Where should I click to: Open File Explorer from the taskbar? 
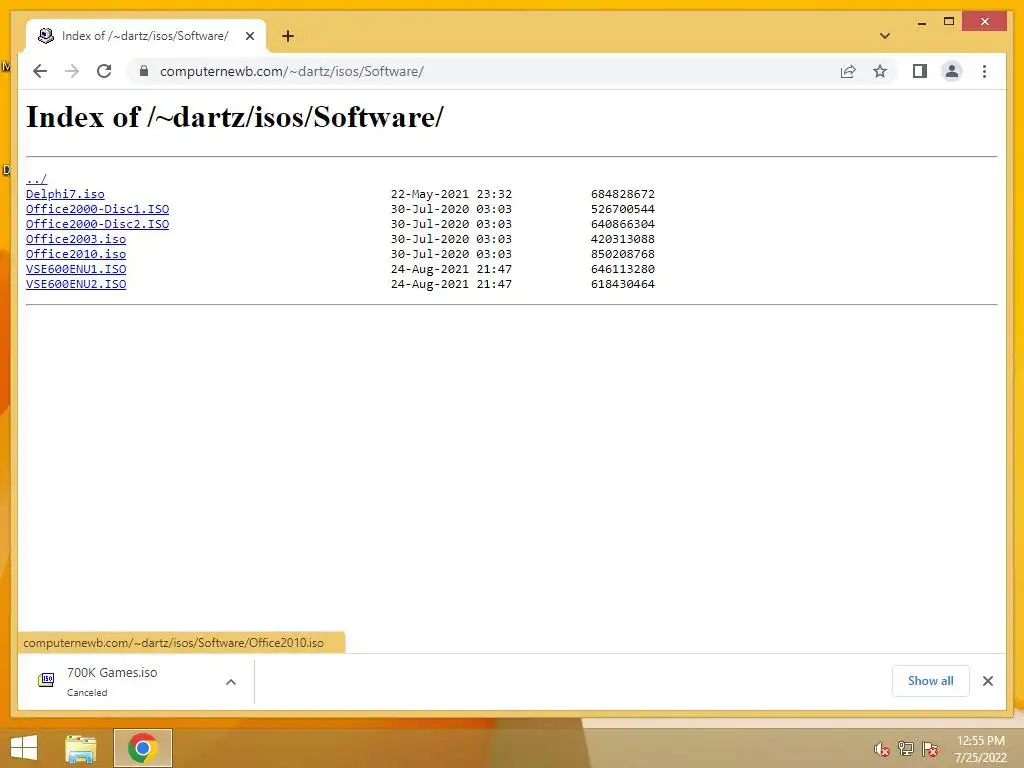(x=81, y=748)
